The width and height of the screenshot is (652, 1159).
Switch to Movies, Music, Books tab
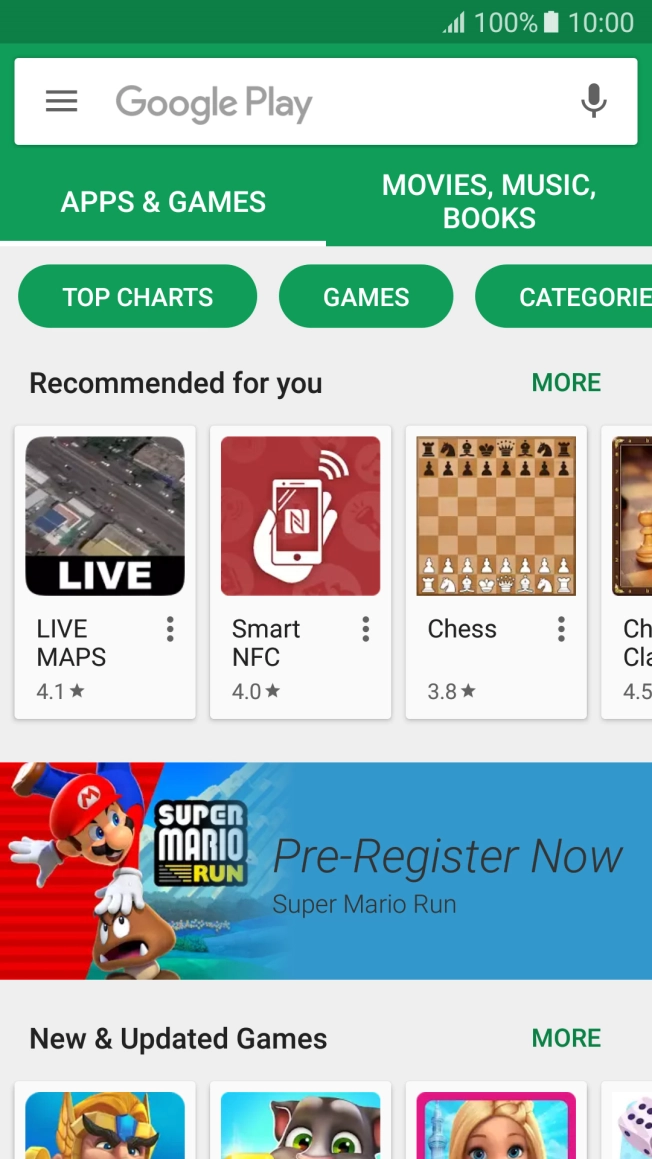click(489, 202)
